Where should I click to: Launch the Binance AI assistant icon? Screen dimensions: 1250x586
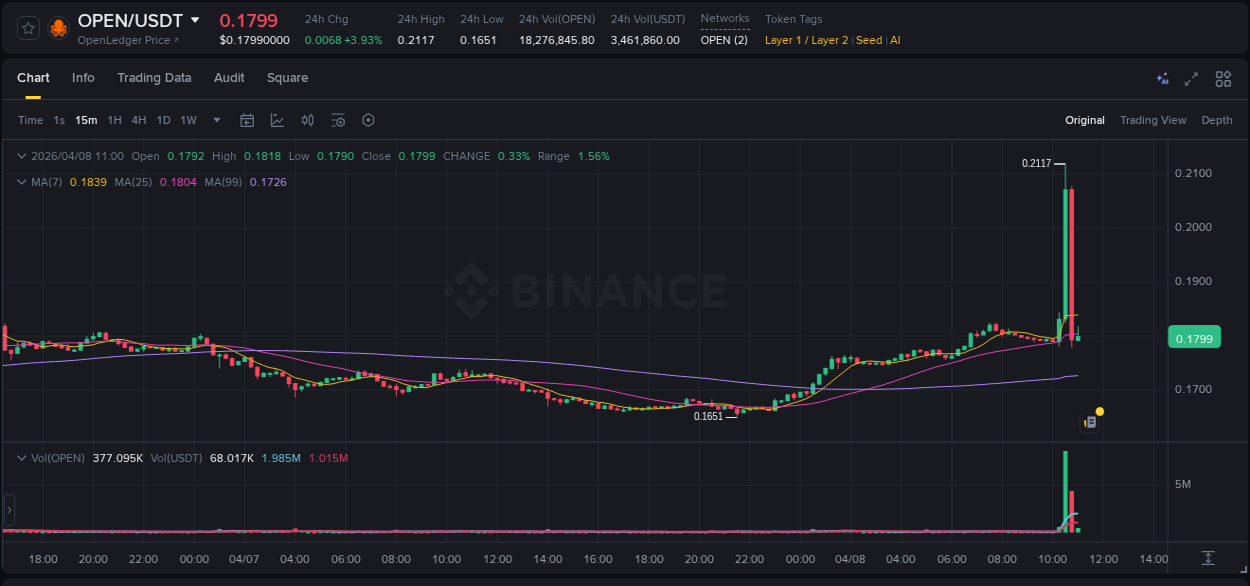(1162, 78)
